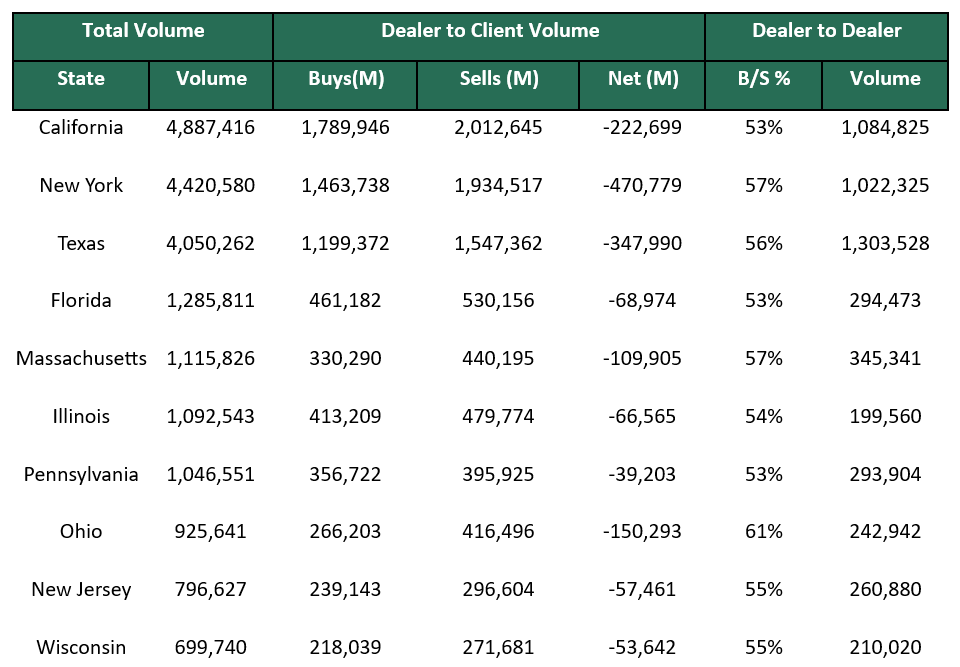The image size is (960, 667).
Task: Select Texas's dealer to dealer volume 1,303,528
Action: click(885, 243)
